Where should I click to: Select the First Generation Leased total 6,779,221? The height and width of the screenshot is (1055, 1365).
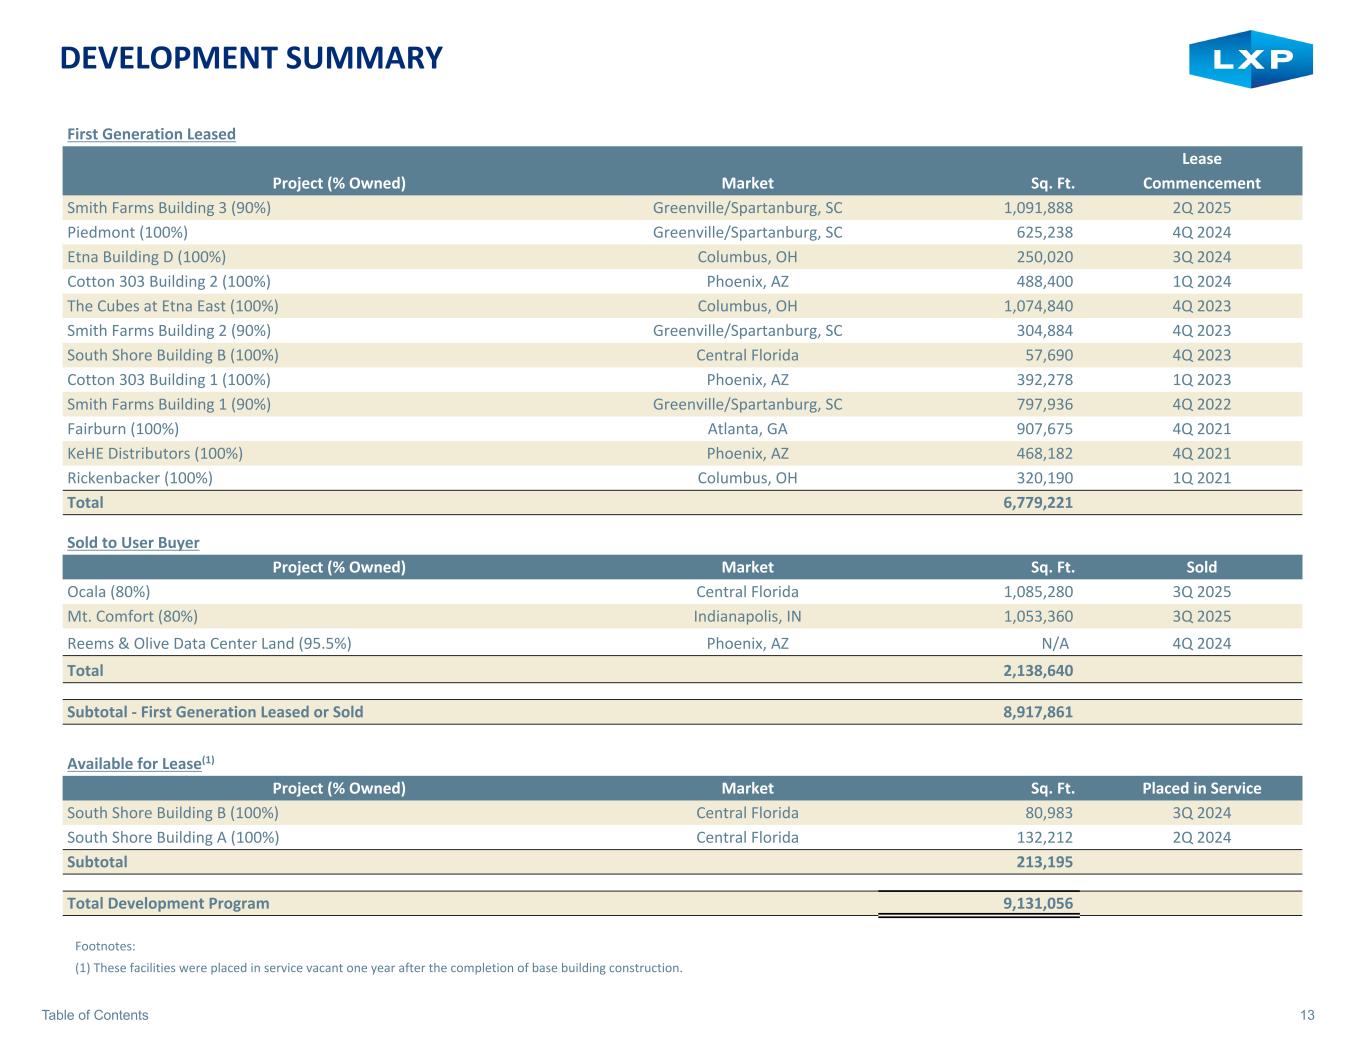pos(1038,502)
